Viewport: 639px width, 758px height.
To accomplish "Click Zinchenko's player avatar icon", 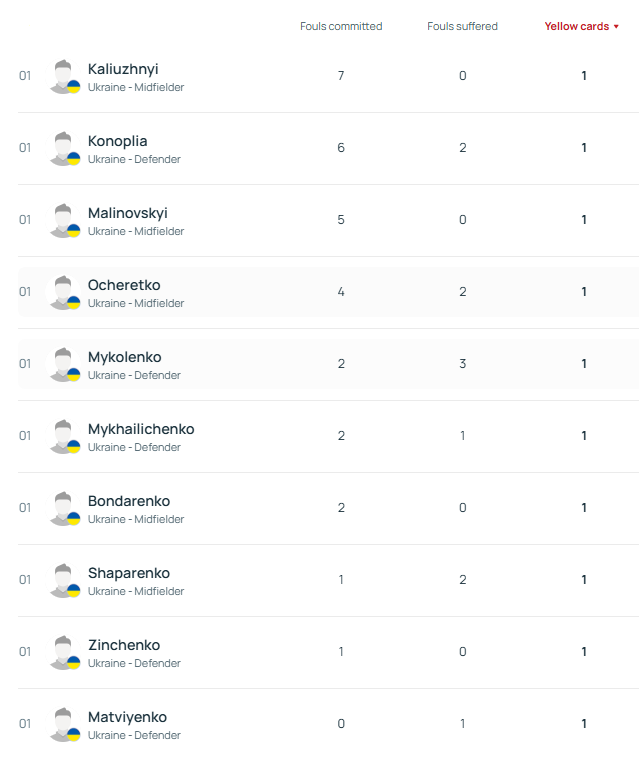I will coord(64,652).
